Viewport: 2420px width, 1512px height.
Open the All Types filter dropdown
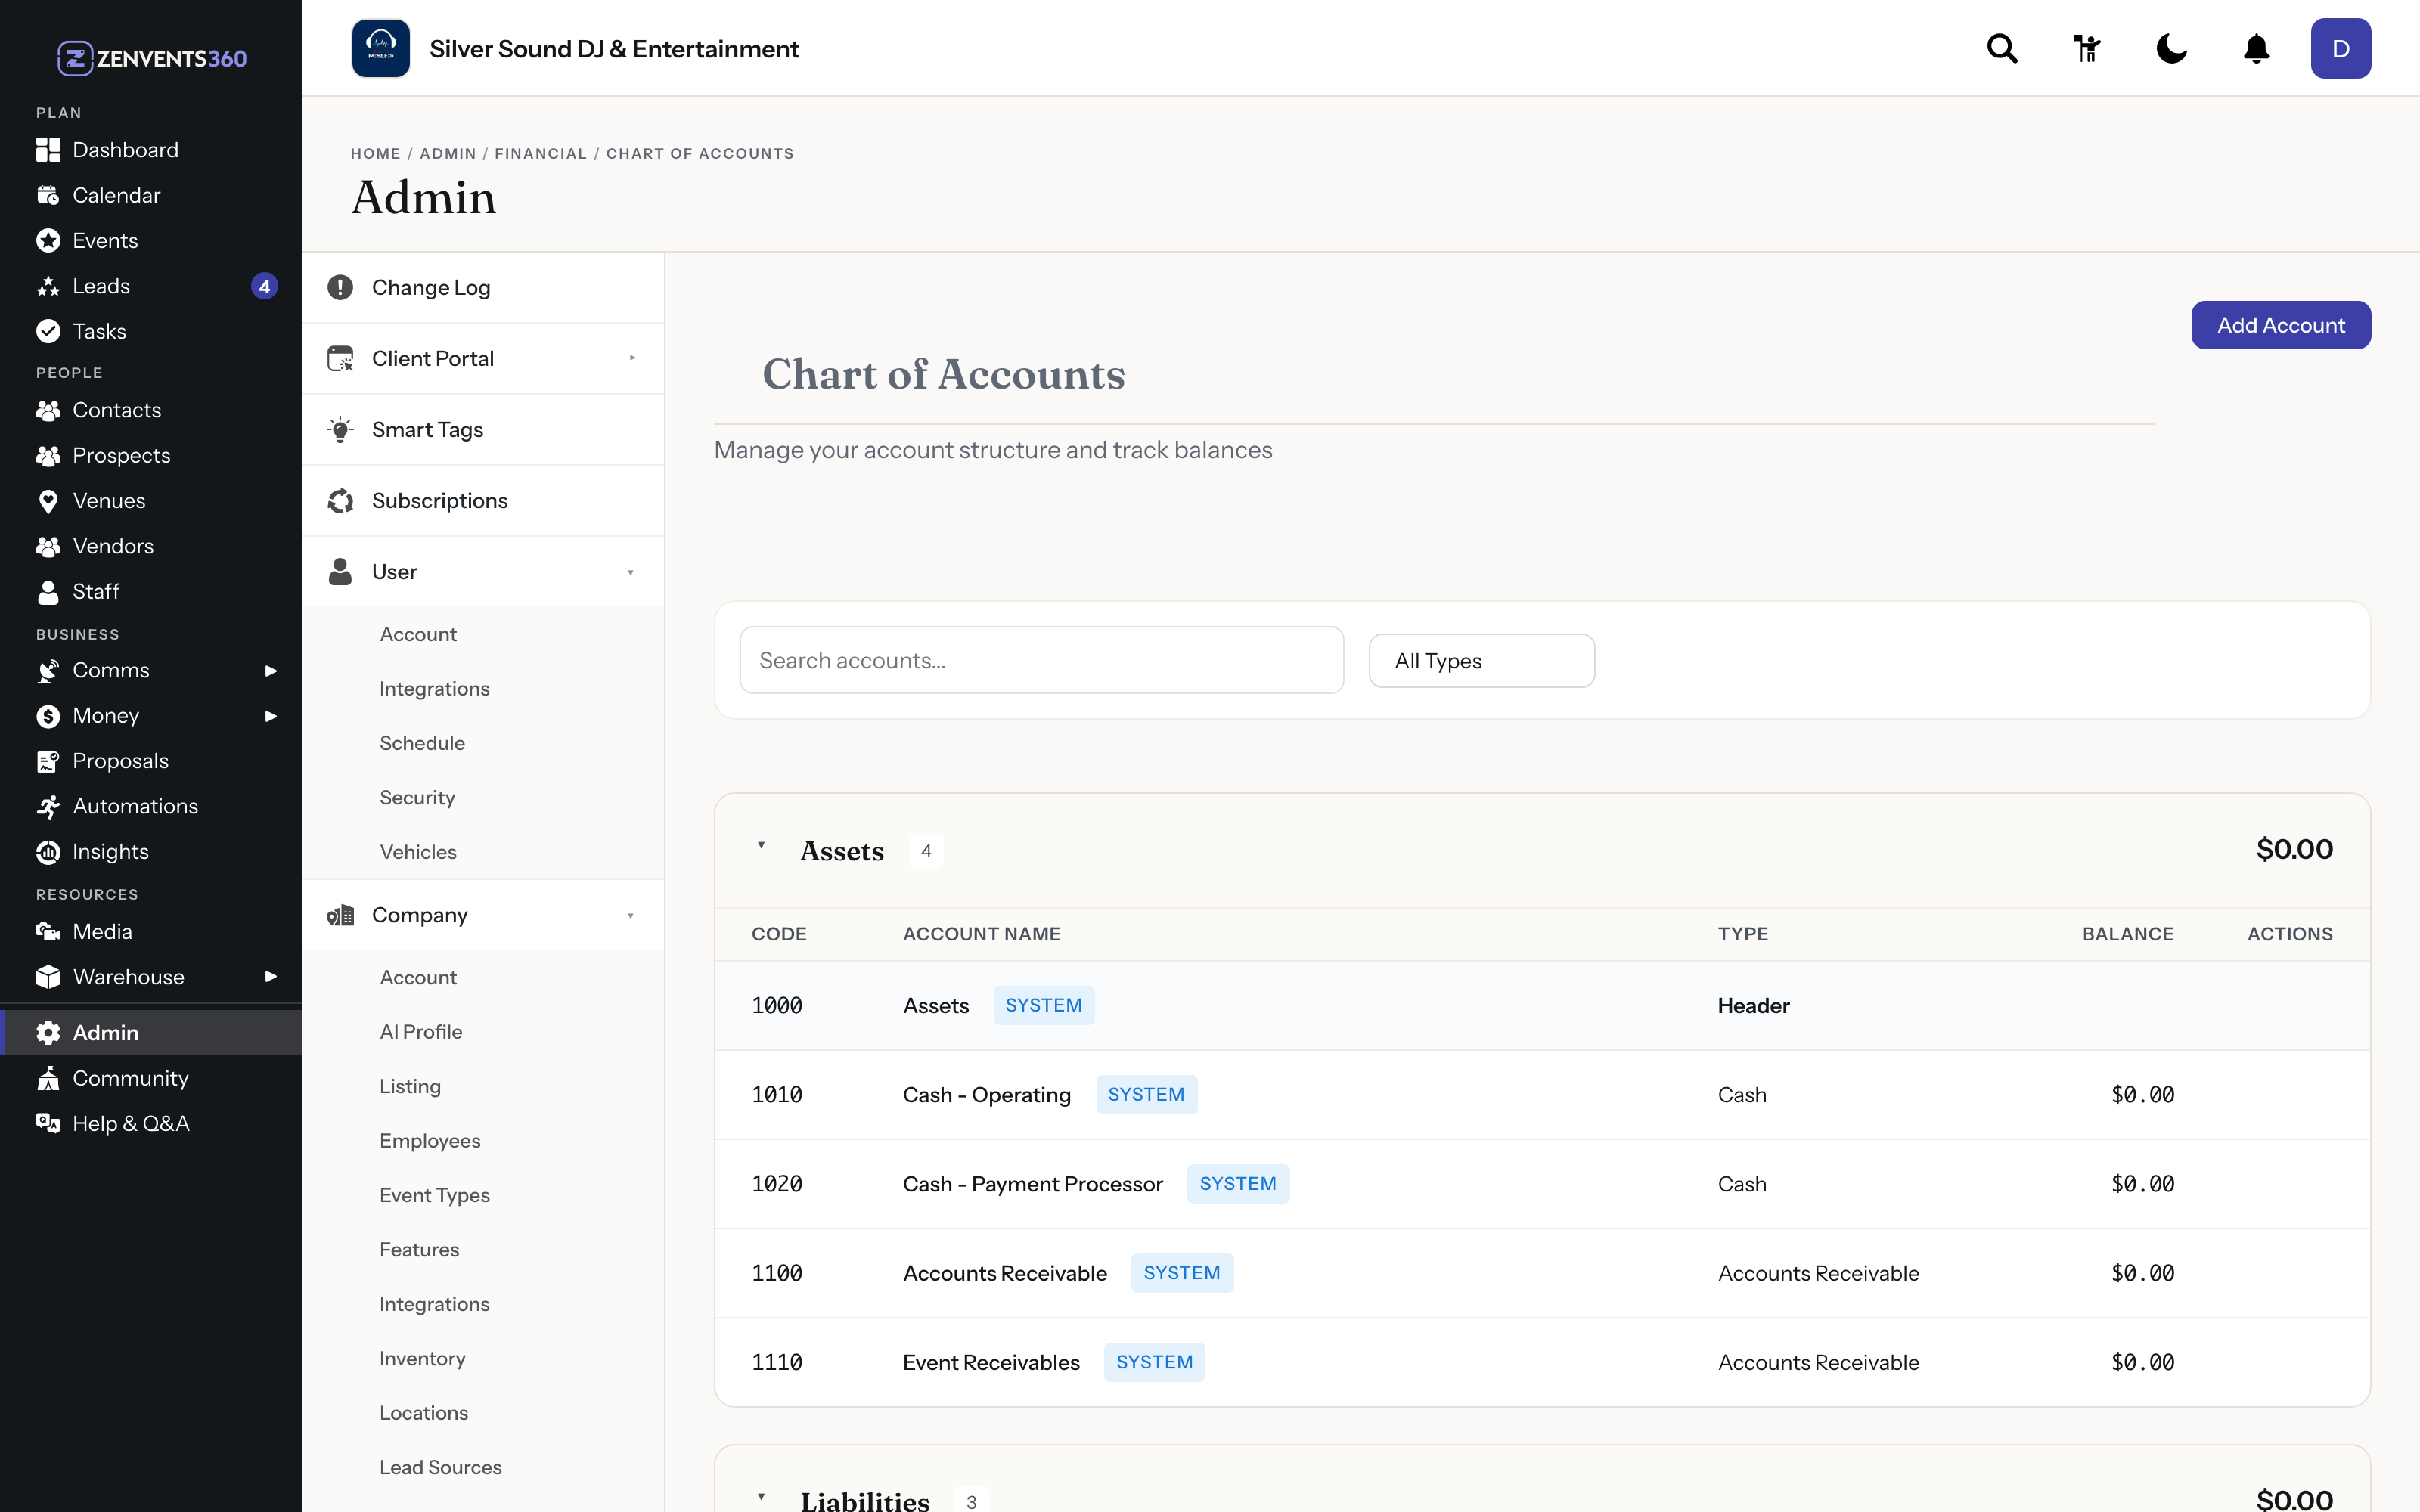[x=1481, y=661]
